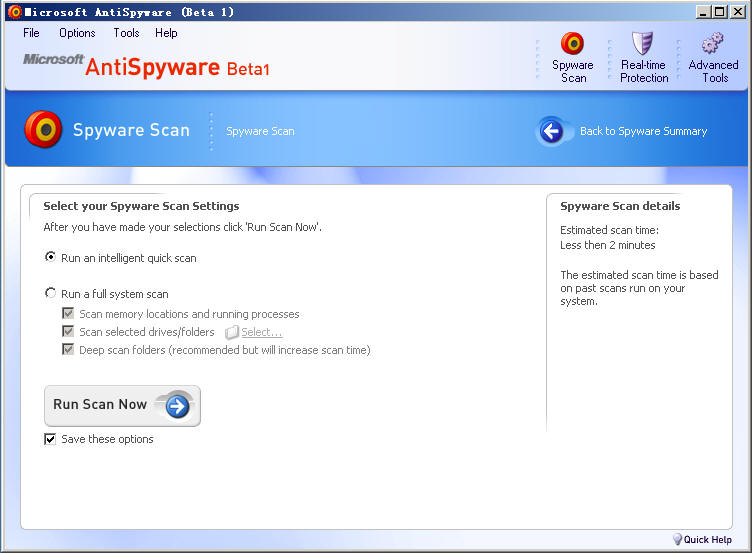This screenshot has width=752, height=553.
Task: Click the folder icon next to Select link
Action: (x=232, y=332)
